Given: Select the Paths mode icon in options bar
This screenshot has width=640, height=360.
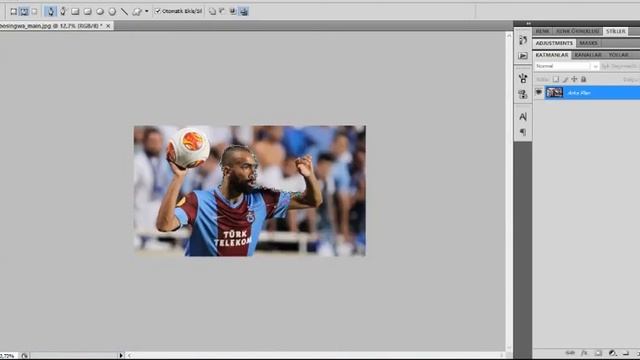Looking at the screenshot, I should coord(24,11).
